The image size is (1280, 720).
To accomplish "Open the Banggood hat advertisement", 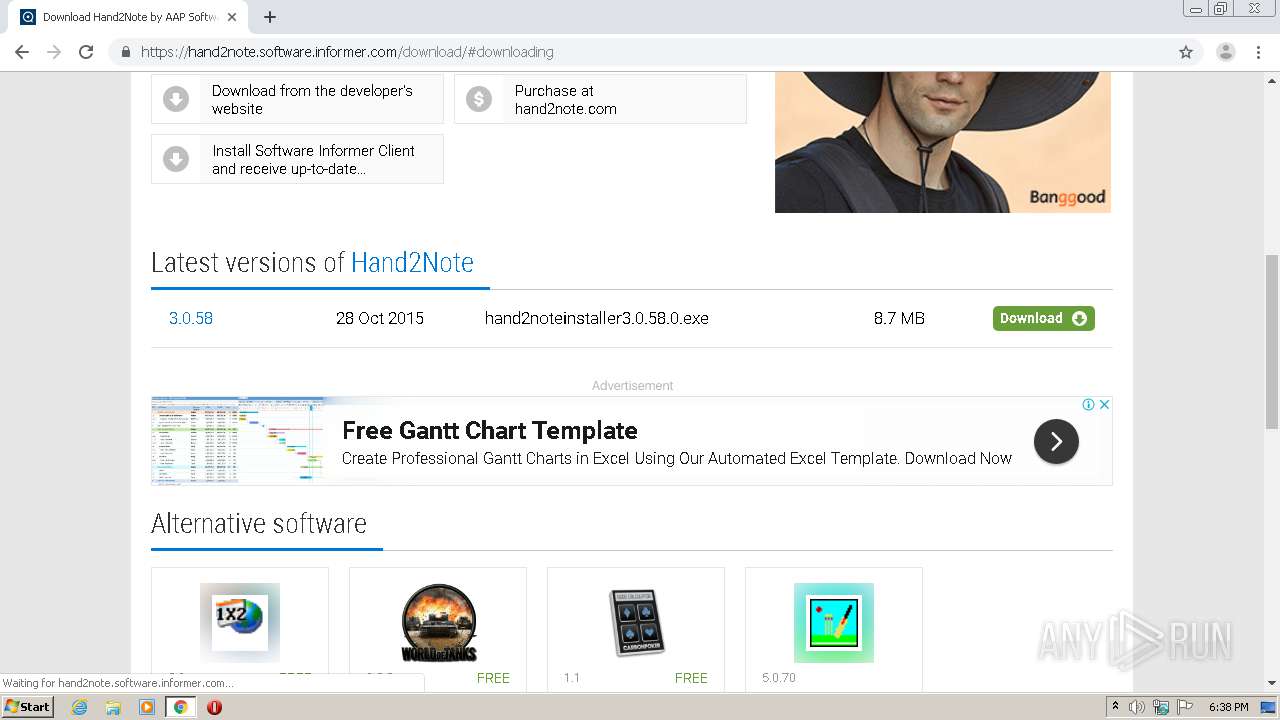I will tap(943, 141).
